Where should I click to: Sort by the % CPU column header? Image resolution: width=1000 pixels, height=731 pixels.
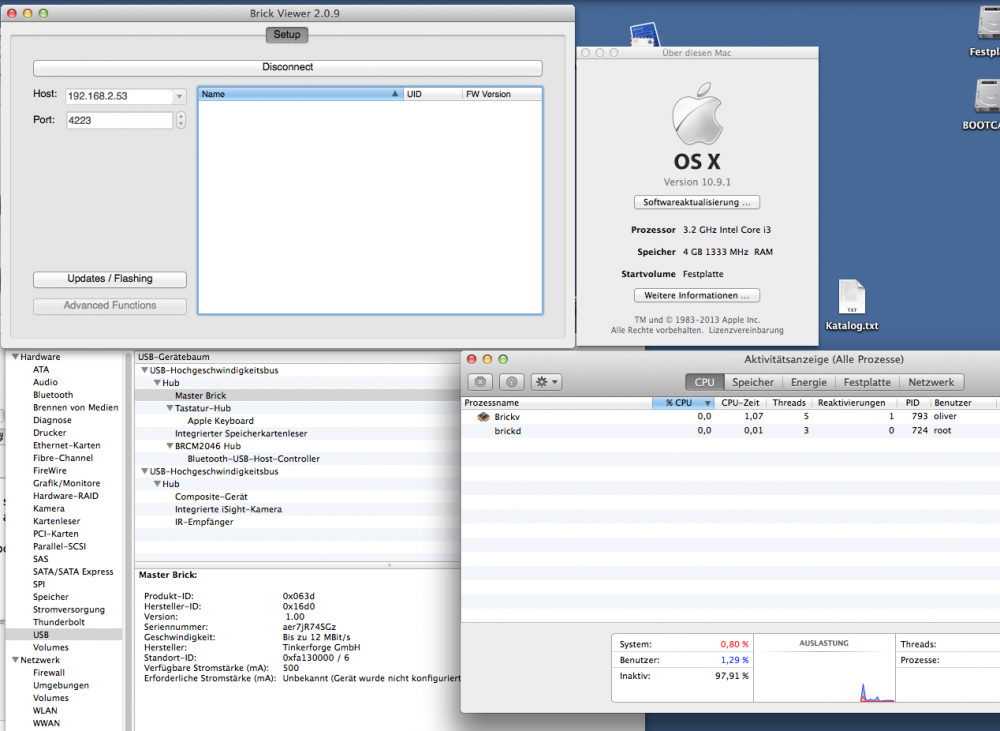point(684,403)
